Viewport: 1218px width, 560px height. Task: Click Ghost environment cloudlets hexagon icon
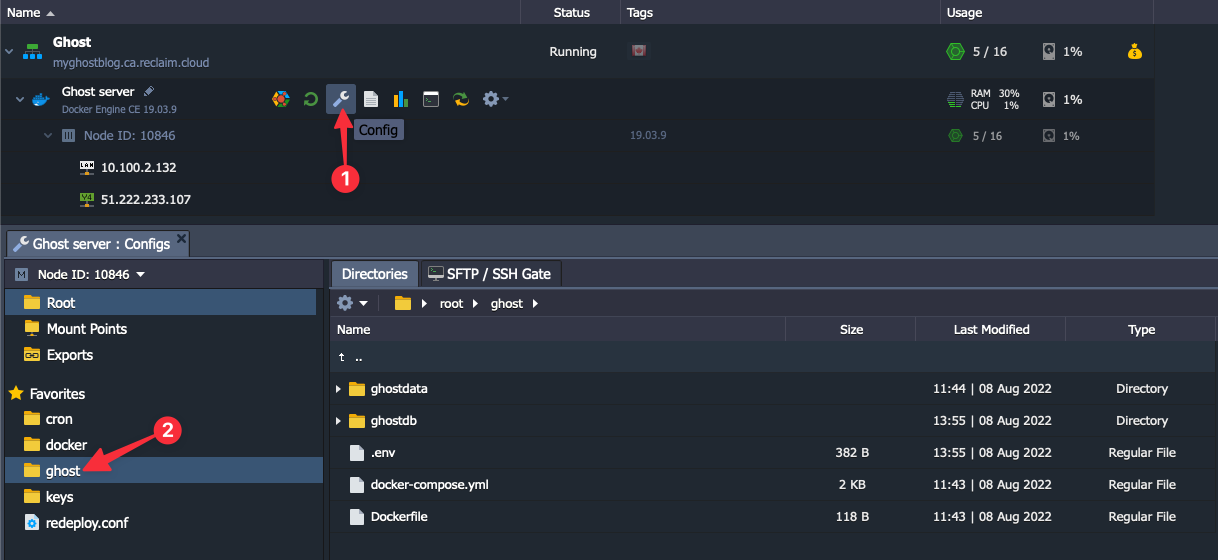(x=955, y=51)
